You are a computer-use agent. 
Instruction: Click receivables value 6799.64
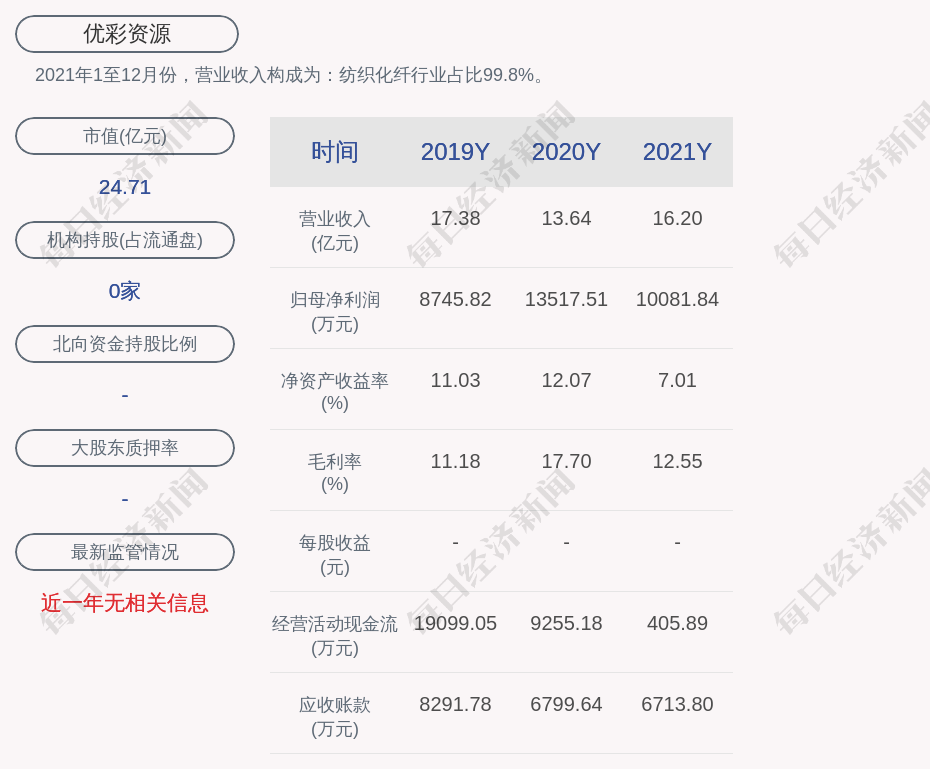[x=566, y=704]
